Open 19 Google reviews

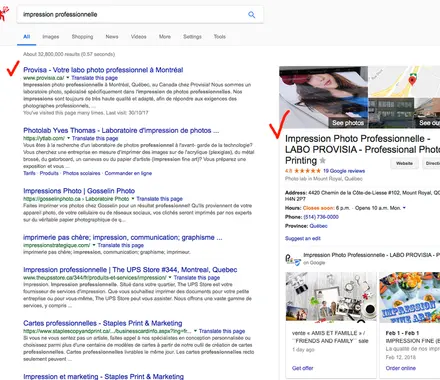[x=344, y=171]
